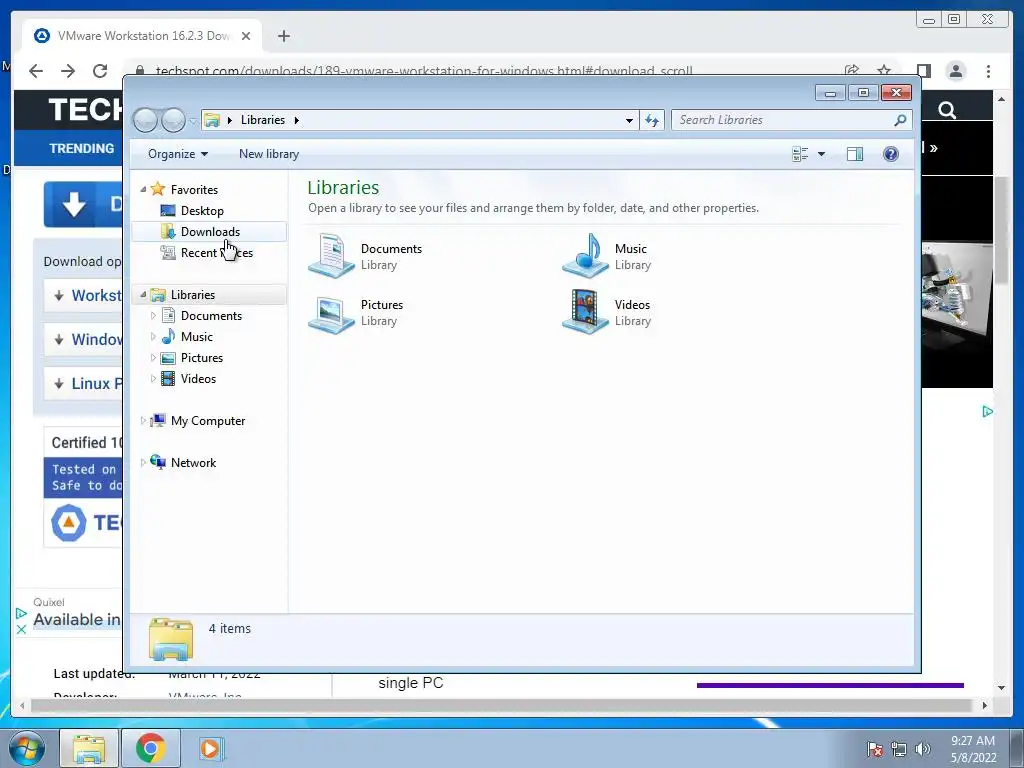The height and width of the screenshot is (768, 1024).
Task: Open Chrome profile avatar
Action: coord(956,71)
